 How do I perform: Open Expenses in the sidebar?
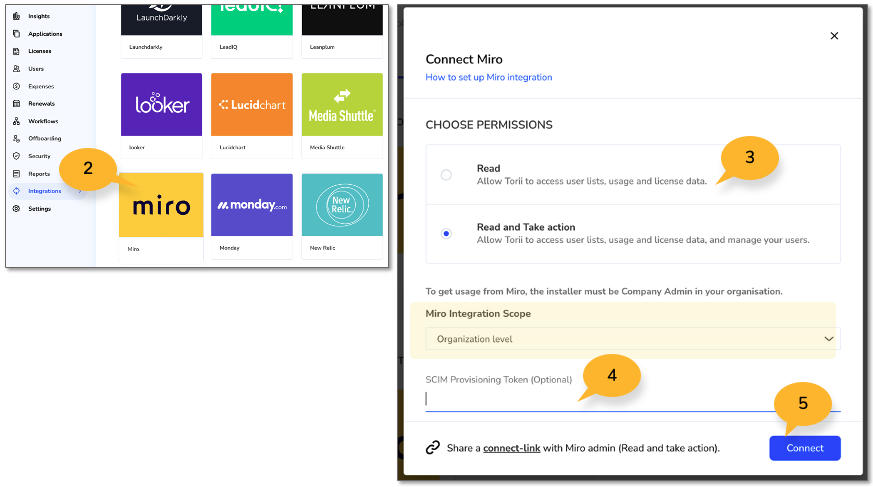coord(41,86)
